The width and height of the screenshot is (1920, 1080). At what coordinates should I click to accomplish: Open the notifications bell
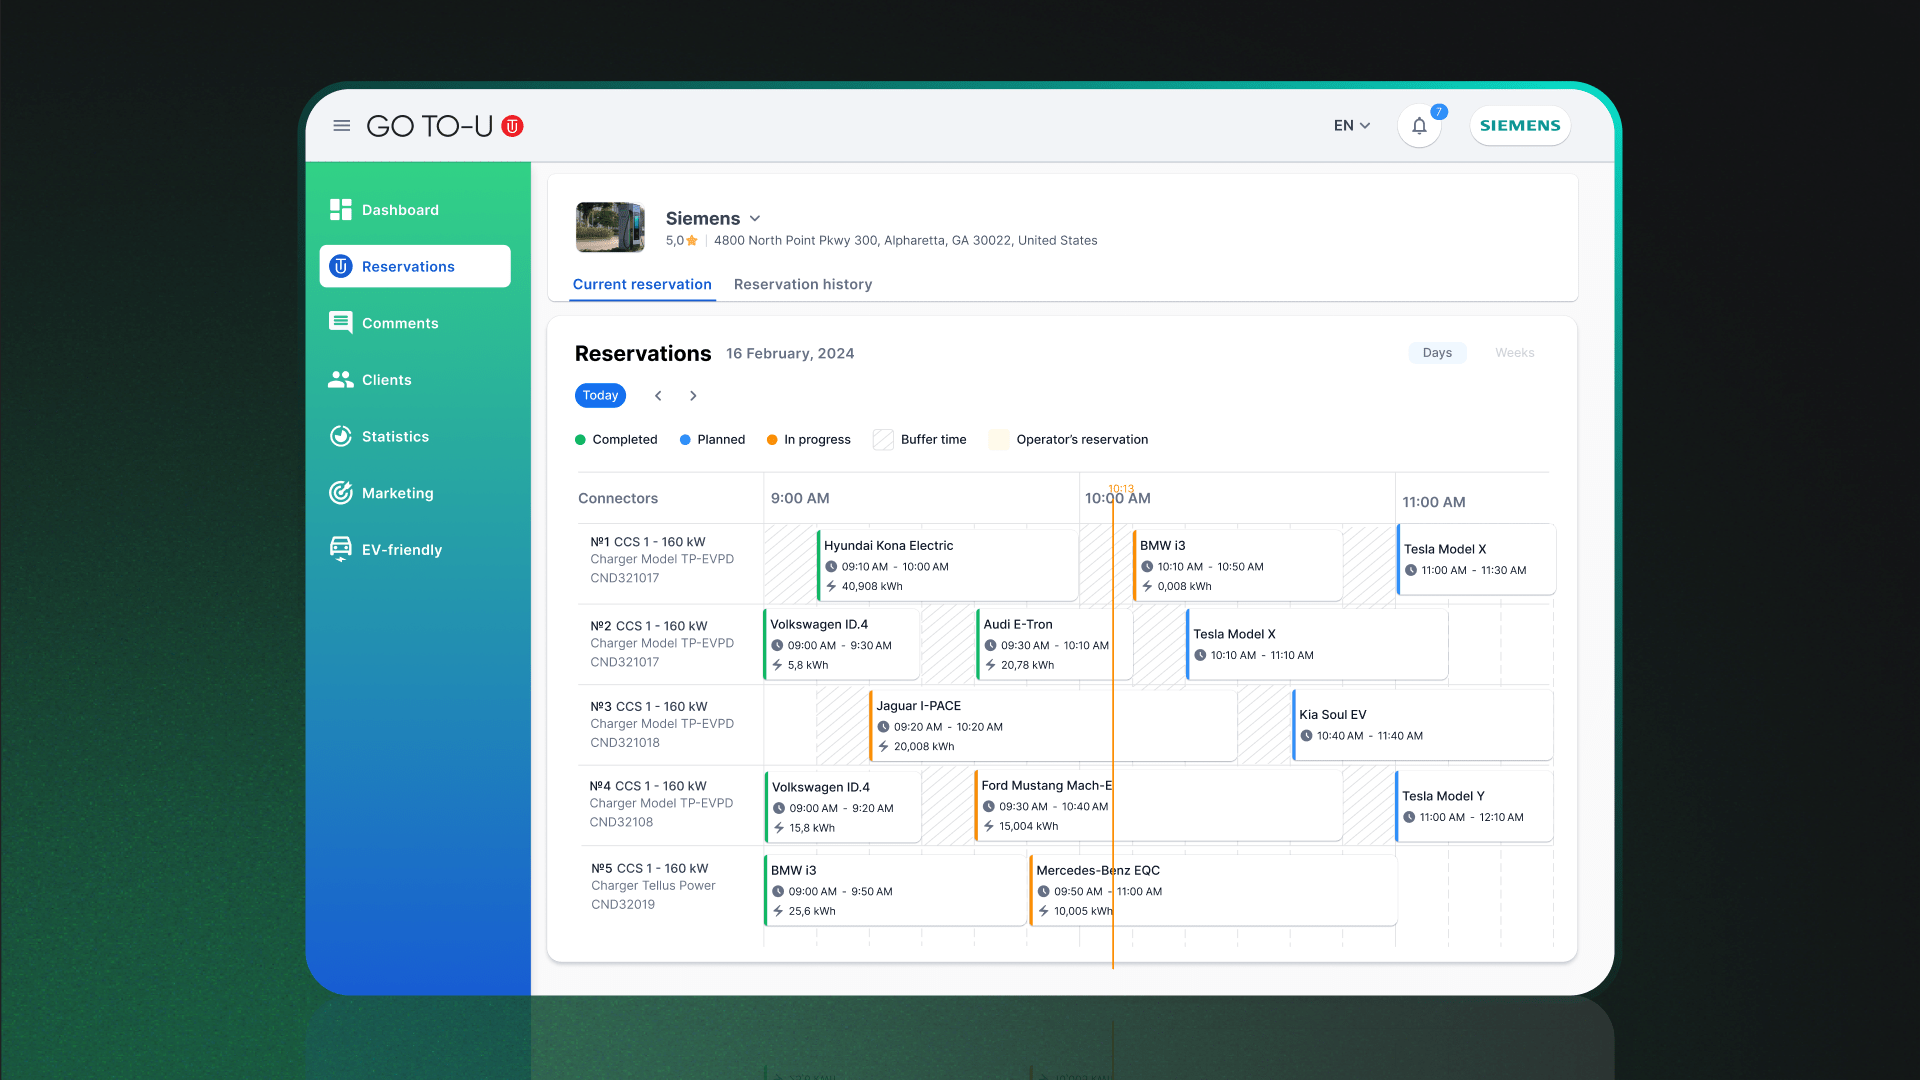[1419, 126]
